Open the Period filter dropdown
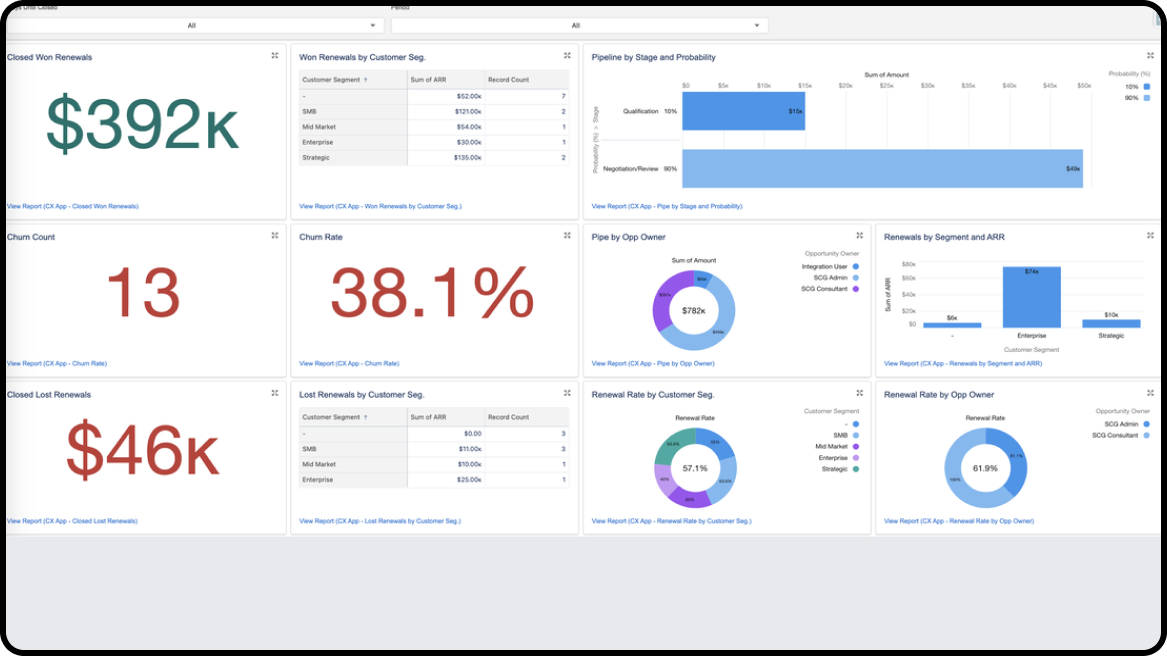1167x656 pixels. [579, 26]
